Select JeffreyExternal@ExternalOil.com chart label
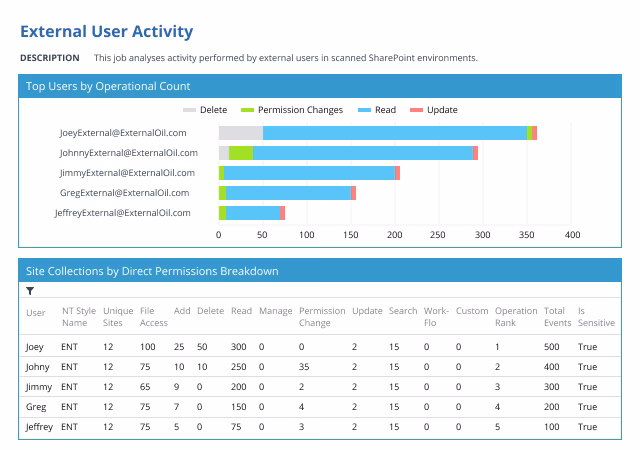The height and width of the screenshot is (450, 640). 122,213
